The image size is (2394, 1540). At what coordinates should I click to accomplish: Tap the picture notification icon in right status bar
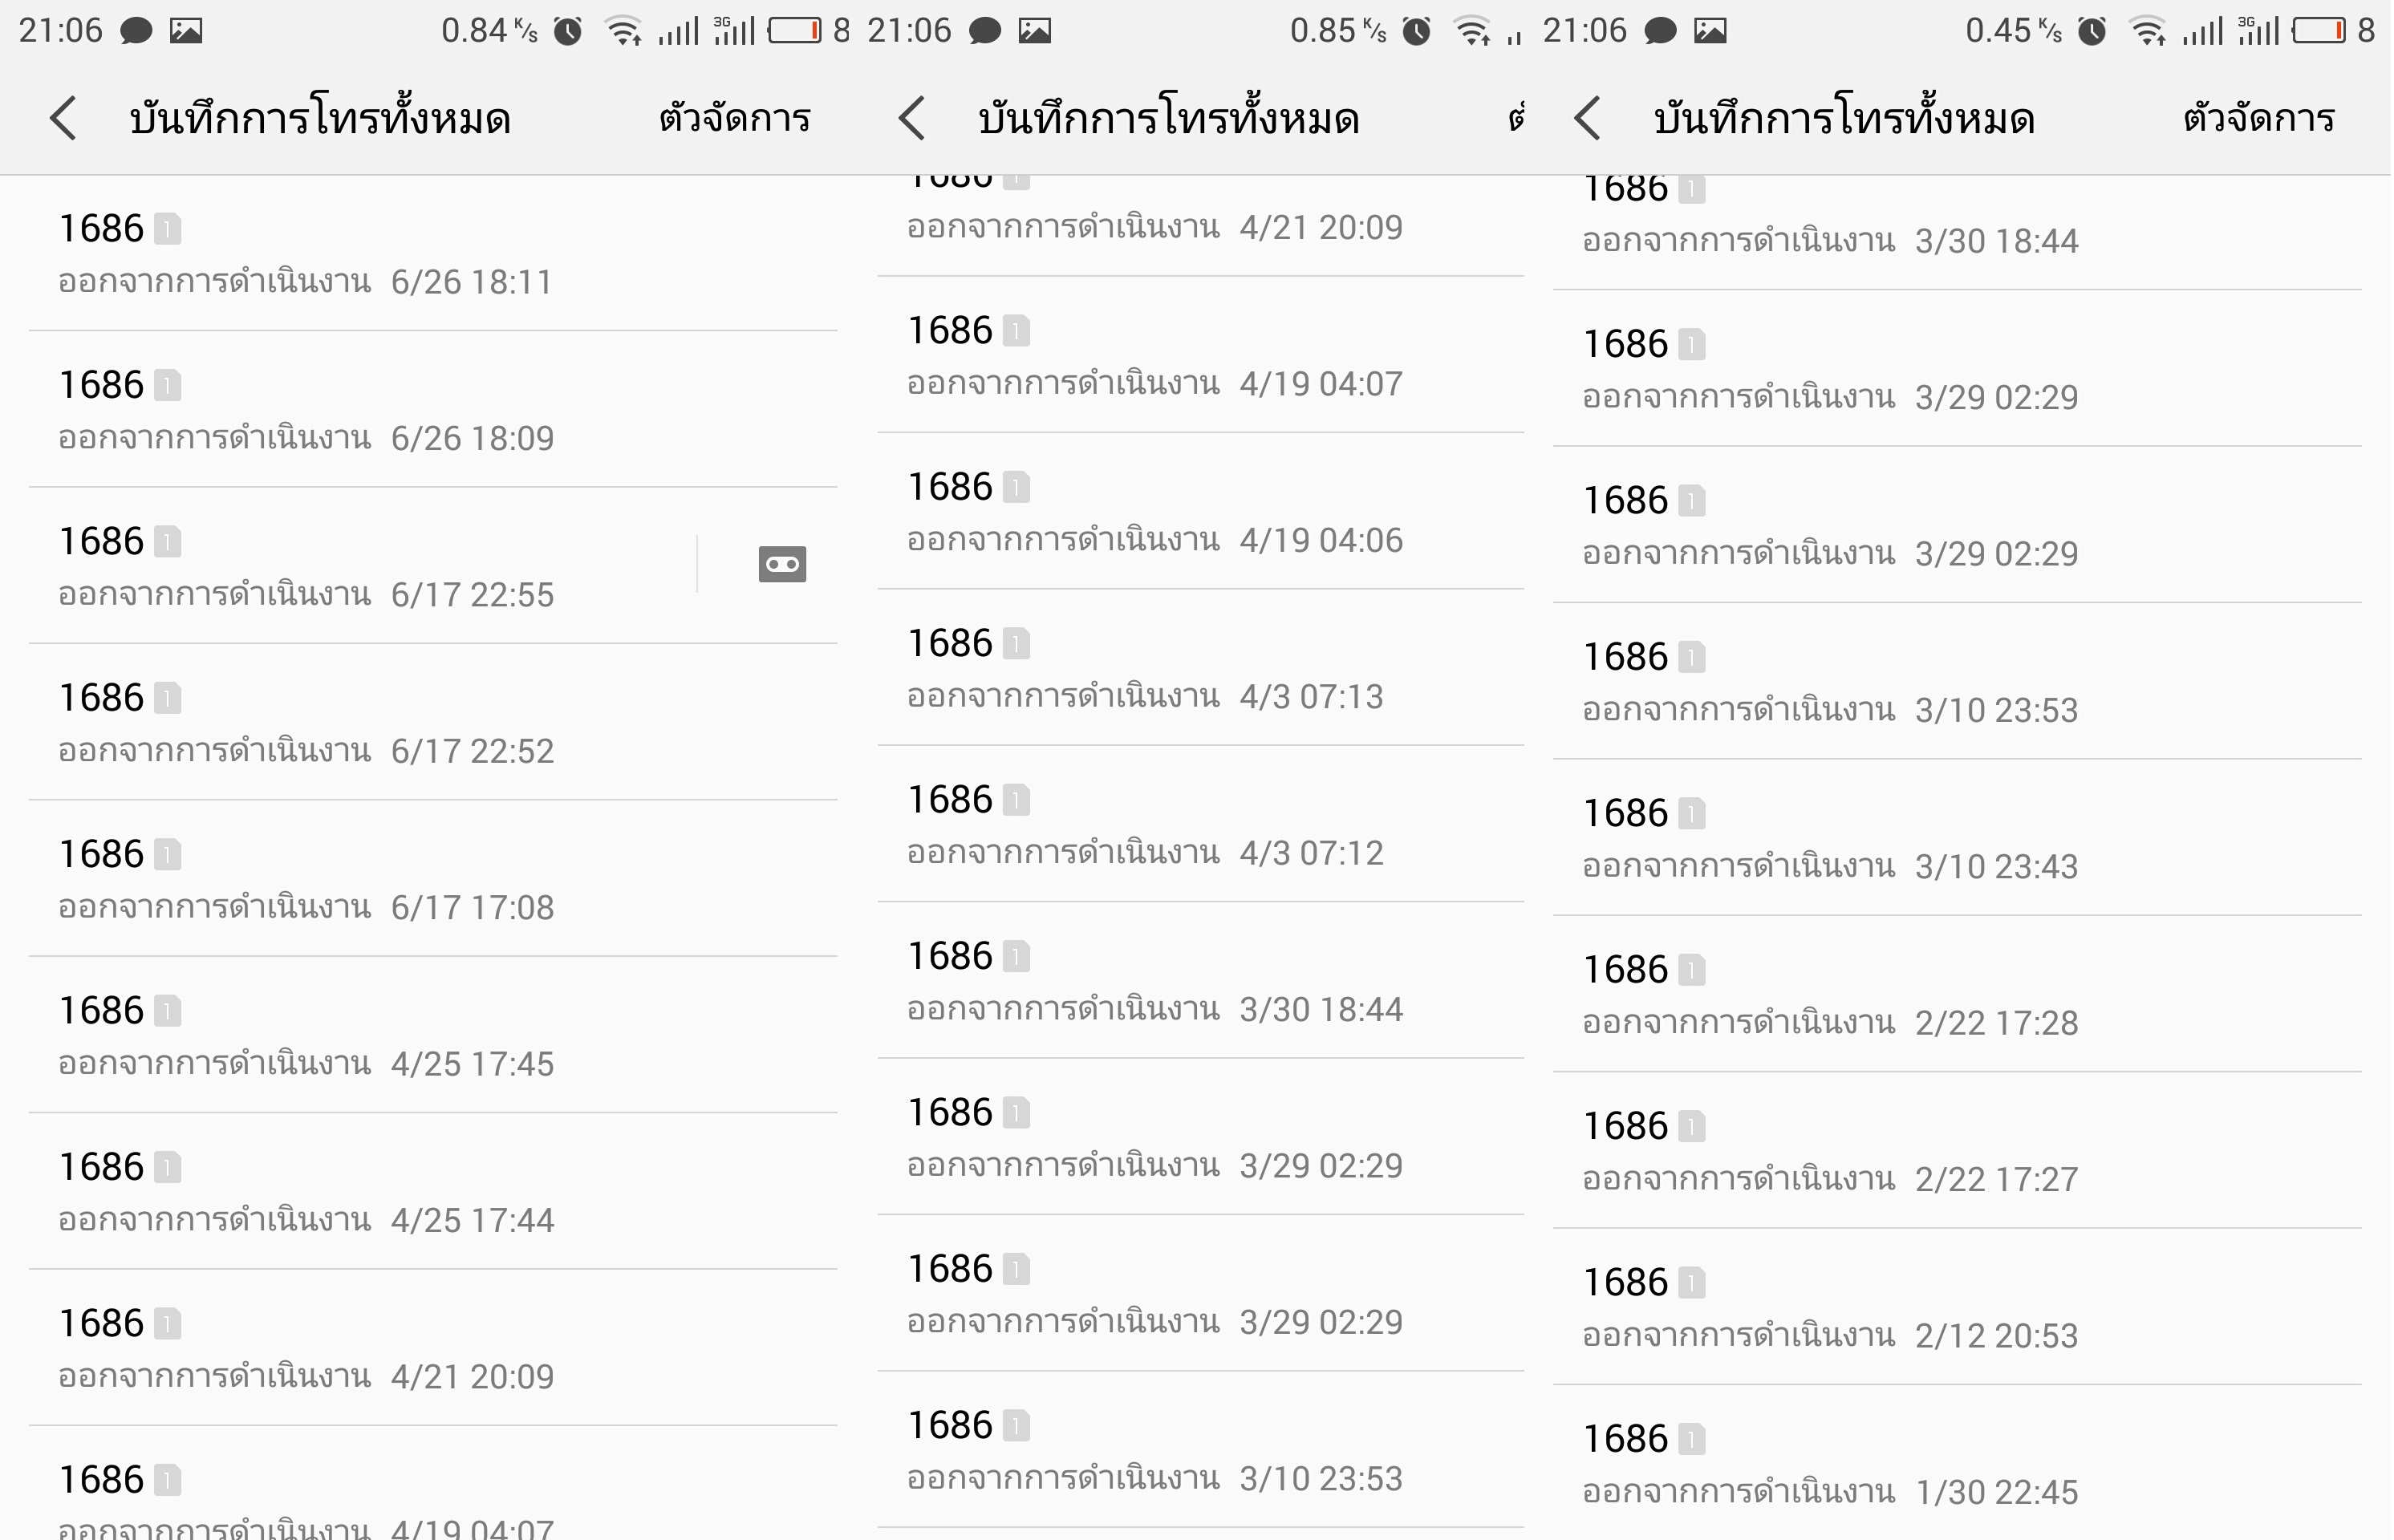click(x=1710, y=31)
